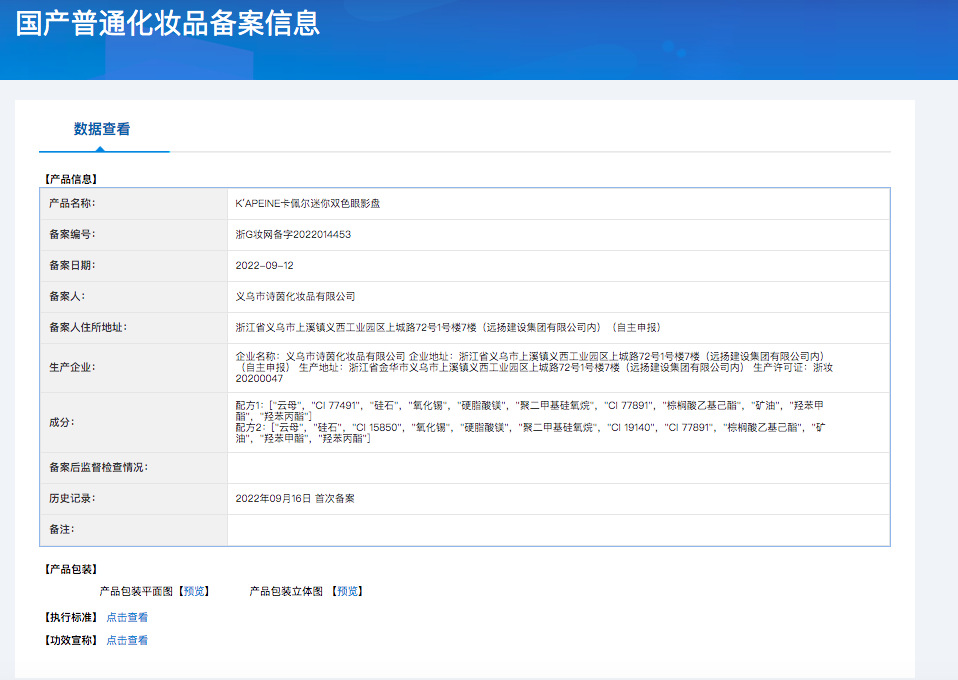The width and height of the screenshot is (958, 680).
Task: Click the 成分 row label
Action: pyautogui.click(x=62, y=422)
